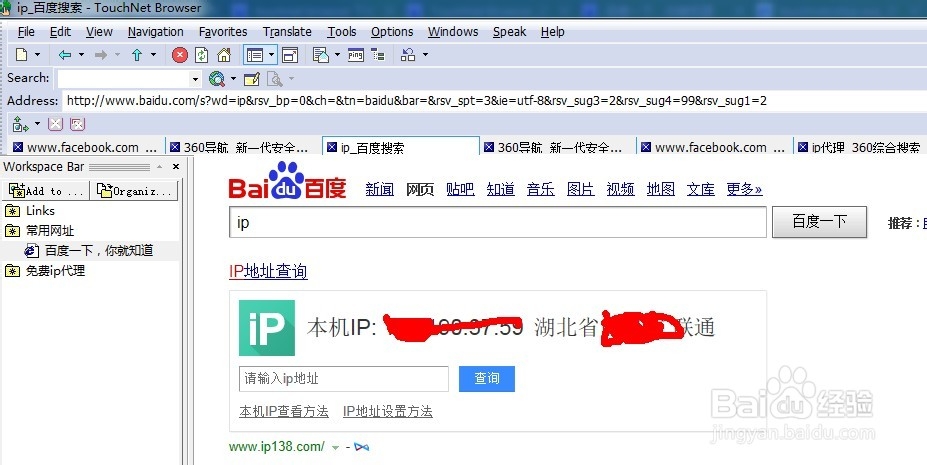927x465 pixels.
Task: Open the windows arrangement dropdown arrow
Action: tap(425, 55)
